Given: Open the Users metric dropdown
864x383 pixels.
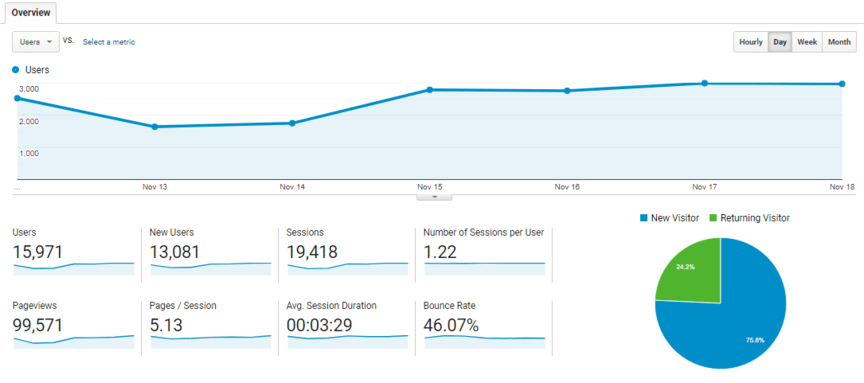Looking at the screenshot, I should click(x=36, y=42).
